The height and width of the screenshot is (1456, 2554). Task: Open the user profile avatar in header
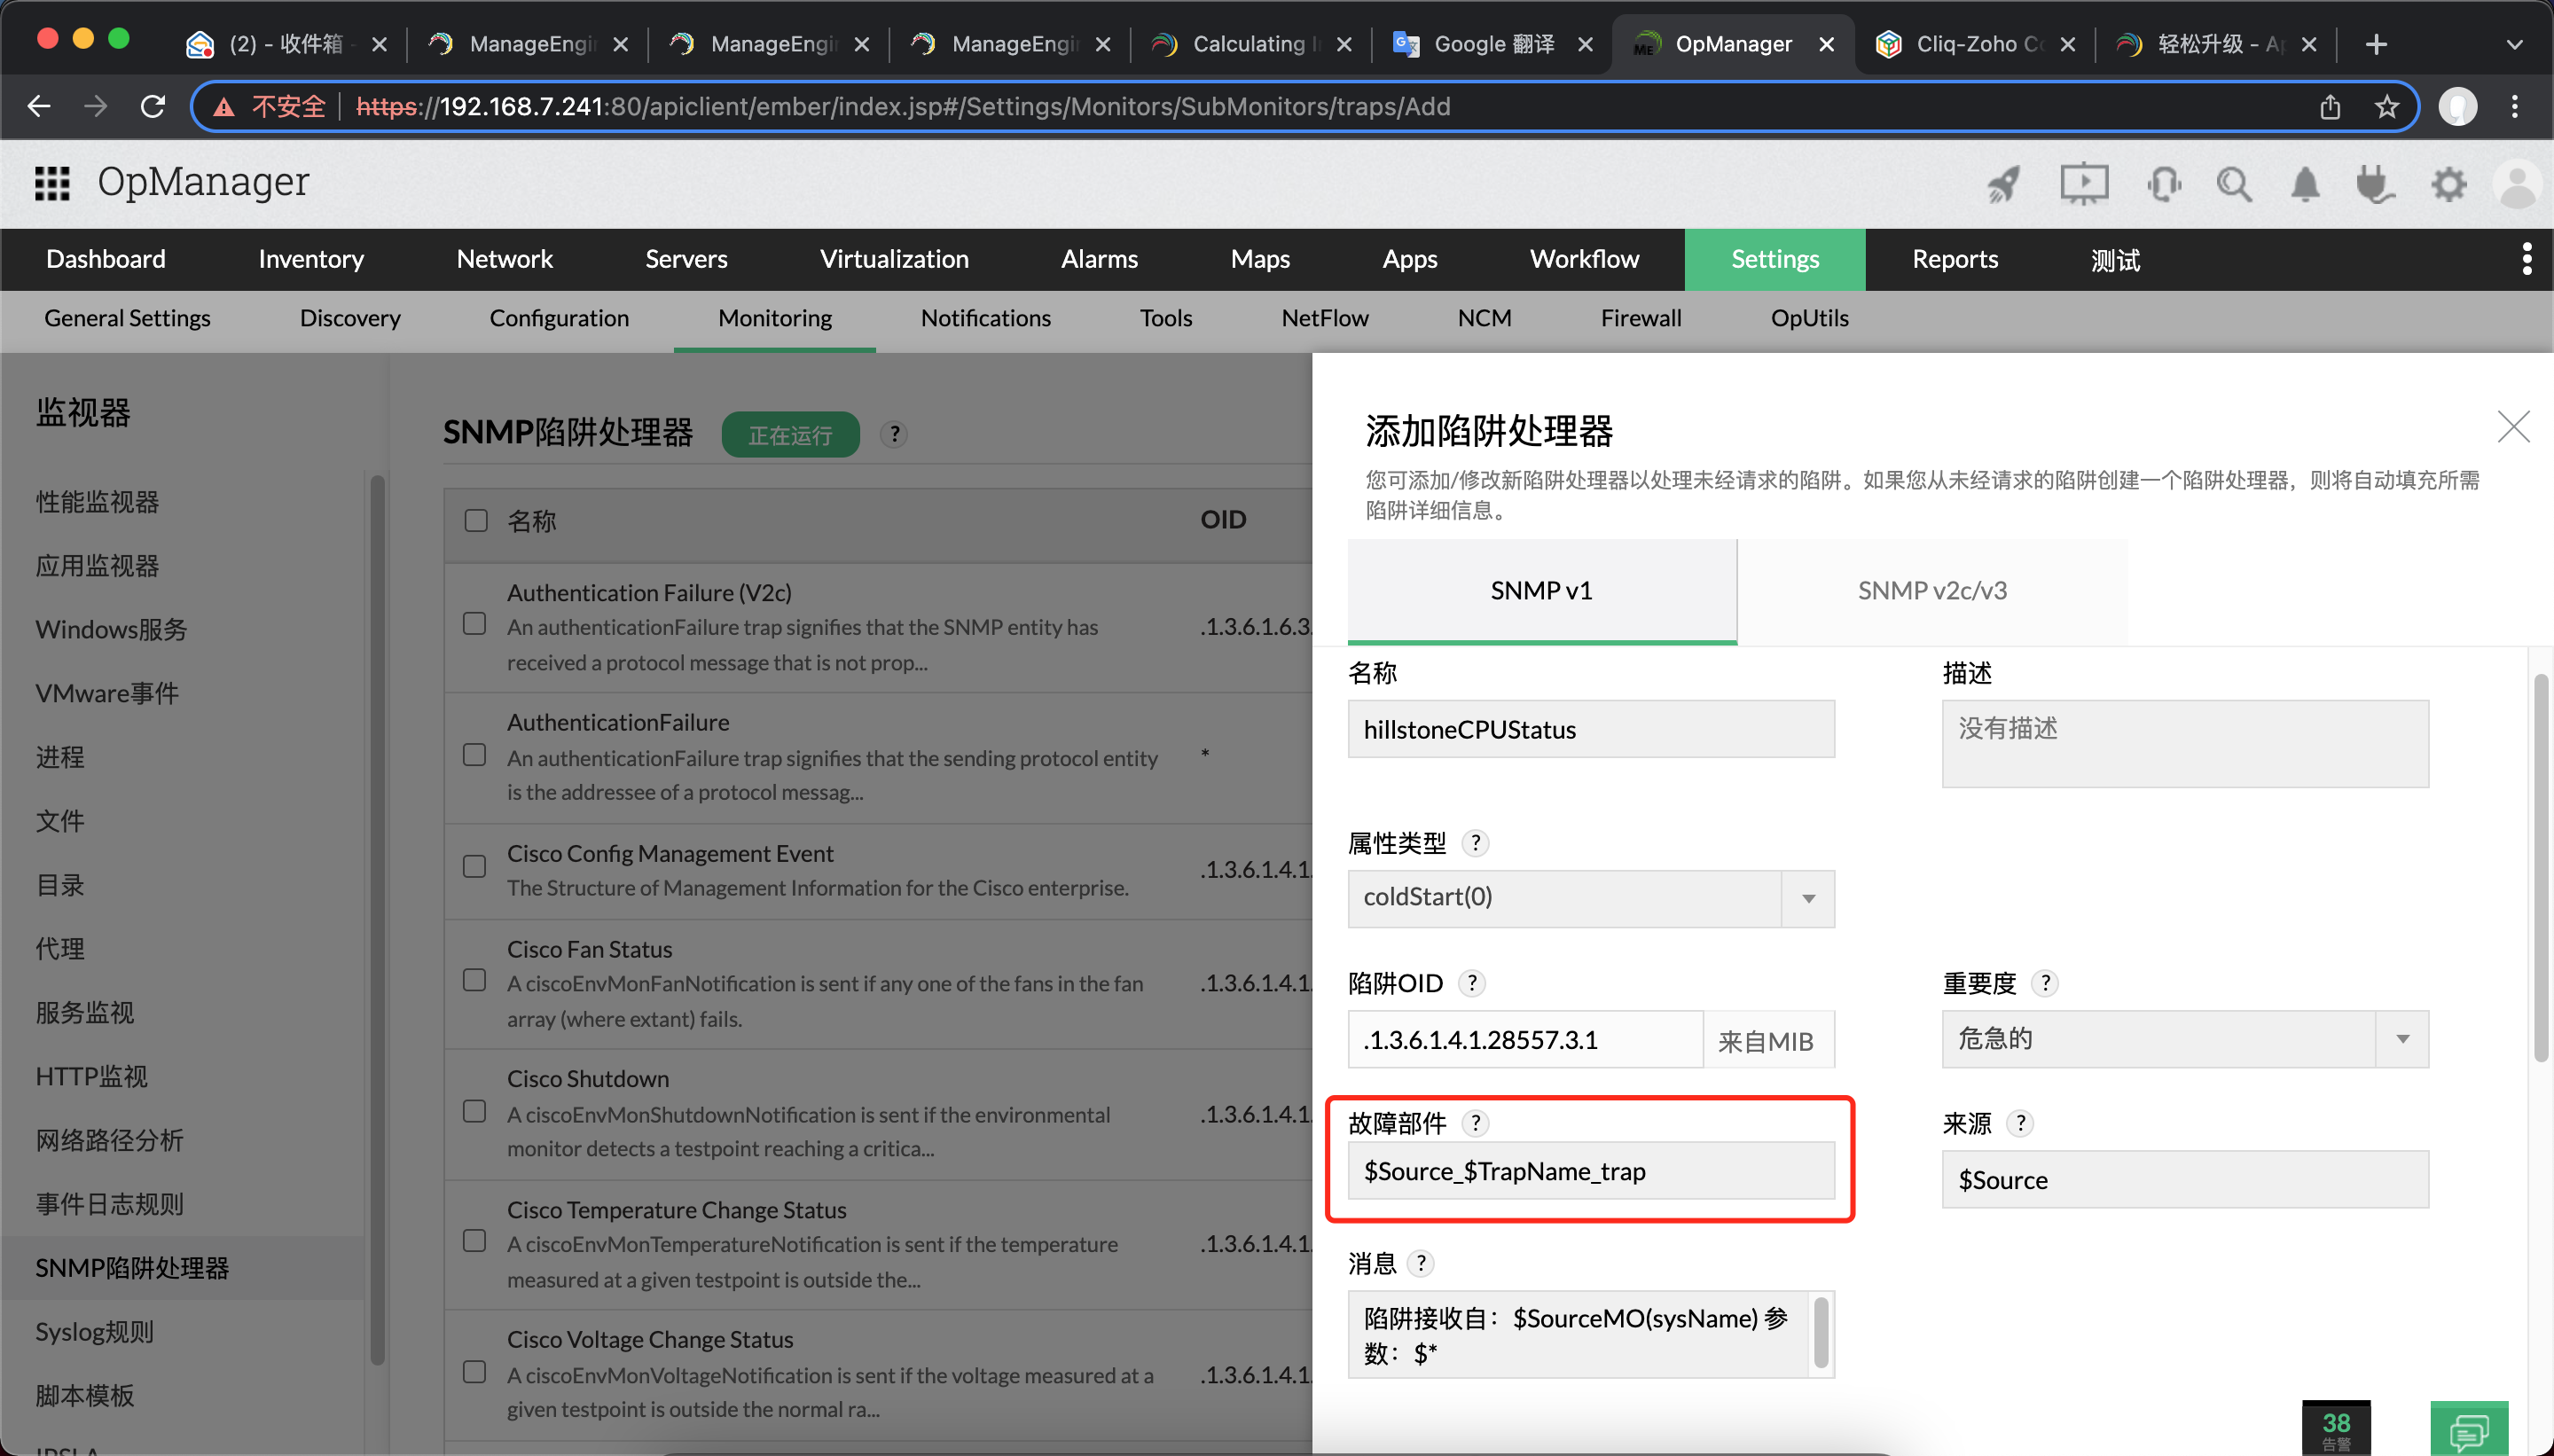click(x=2517, y=184)
